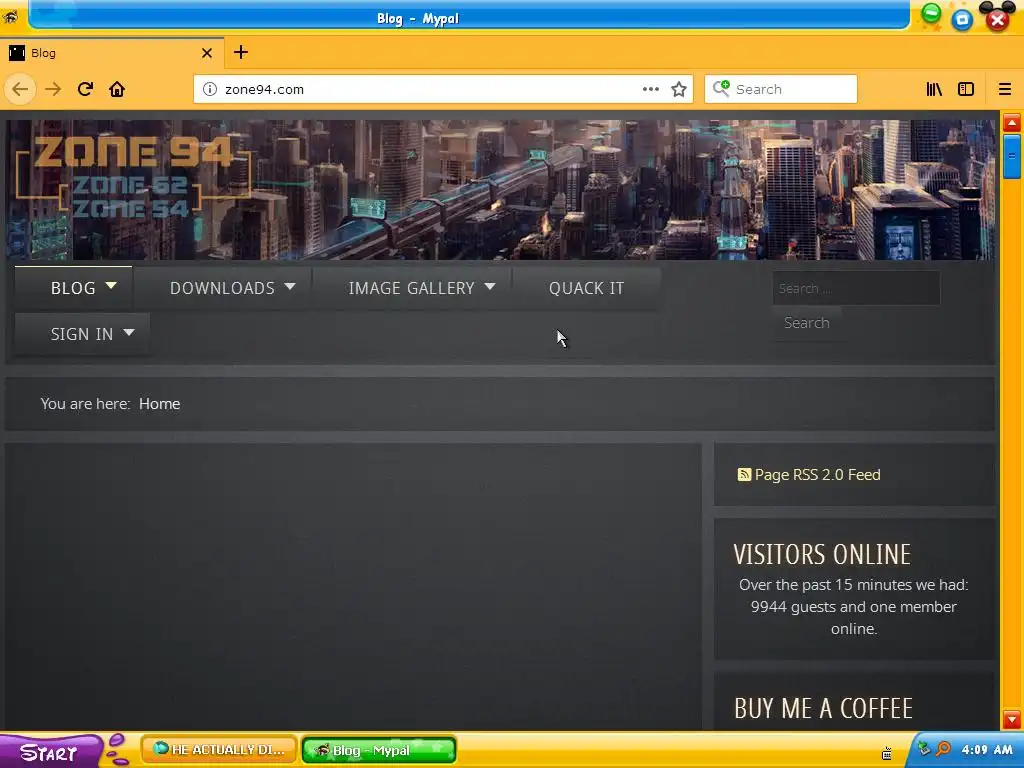Click the Mypal title bar app icon
The height and width of the screenshot is (768, 1024).
[11, 16]
